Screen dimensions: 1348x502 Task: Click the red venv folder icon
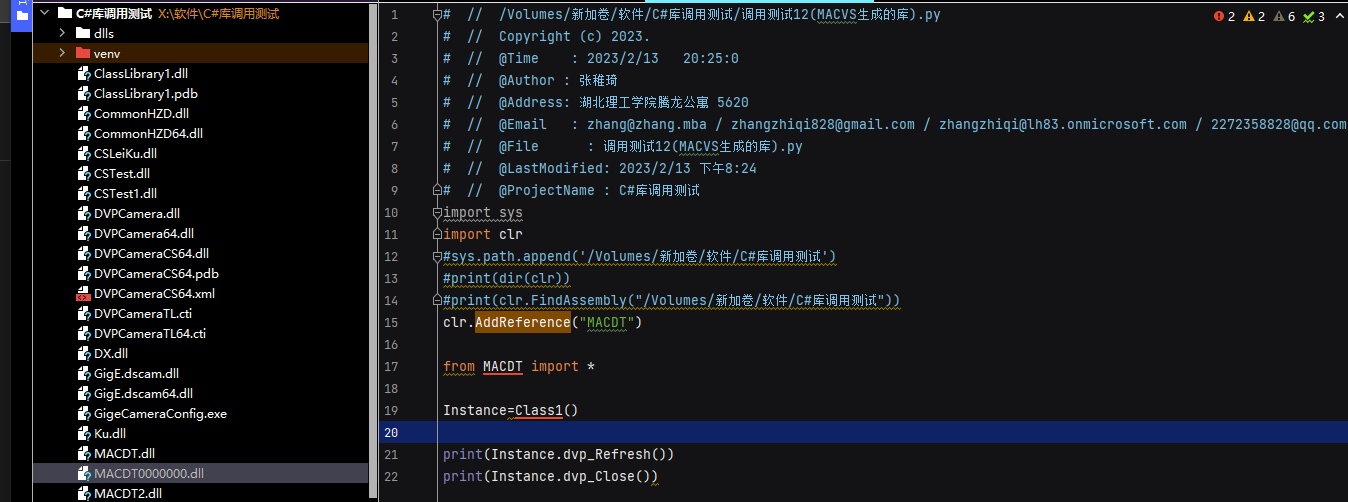tap(83, 53)
